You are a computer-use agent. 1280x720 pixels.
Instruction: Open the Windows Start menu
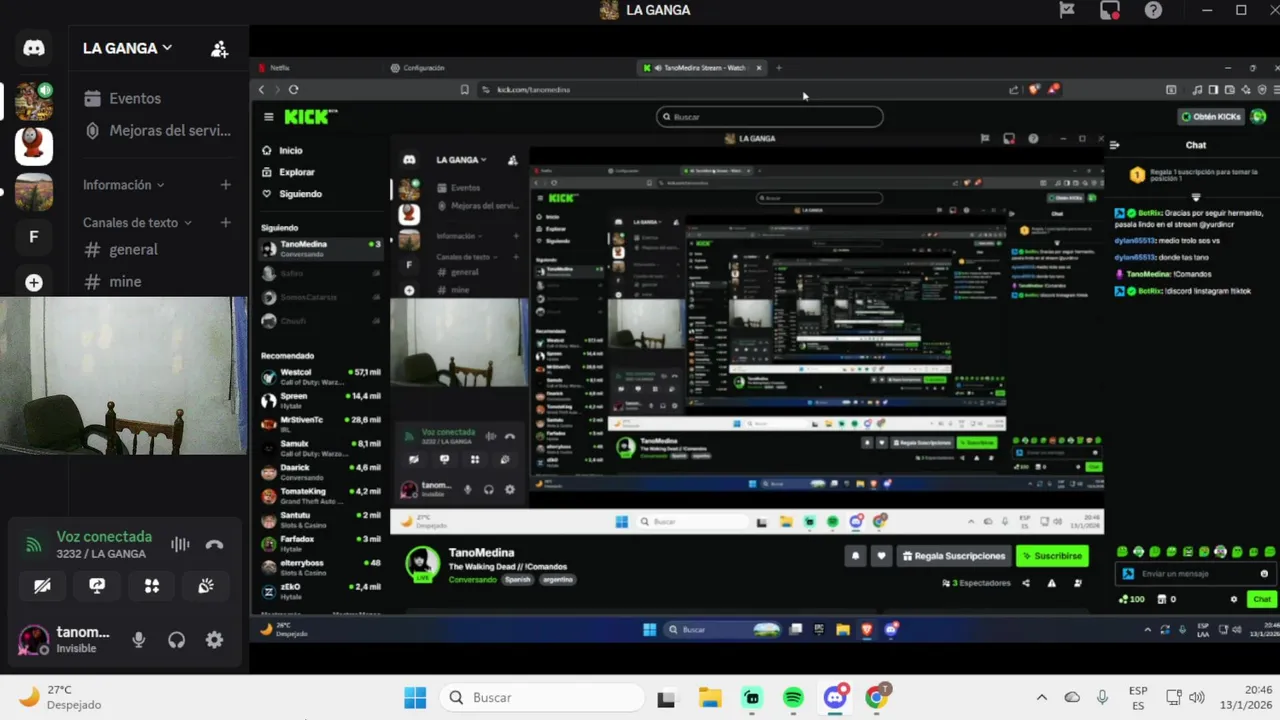(414, 697)
